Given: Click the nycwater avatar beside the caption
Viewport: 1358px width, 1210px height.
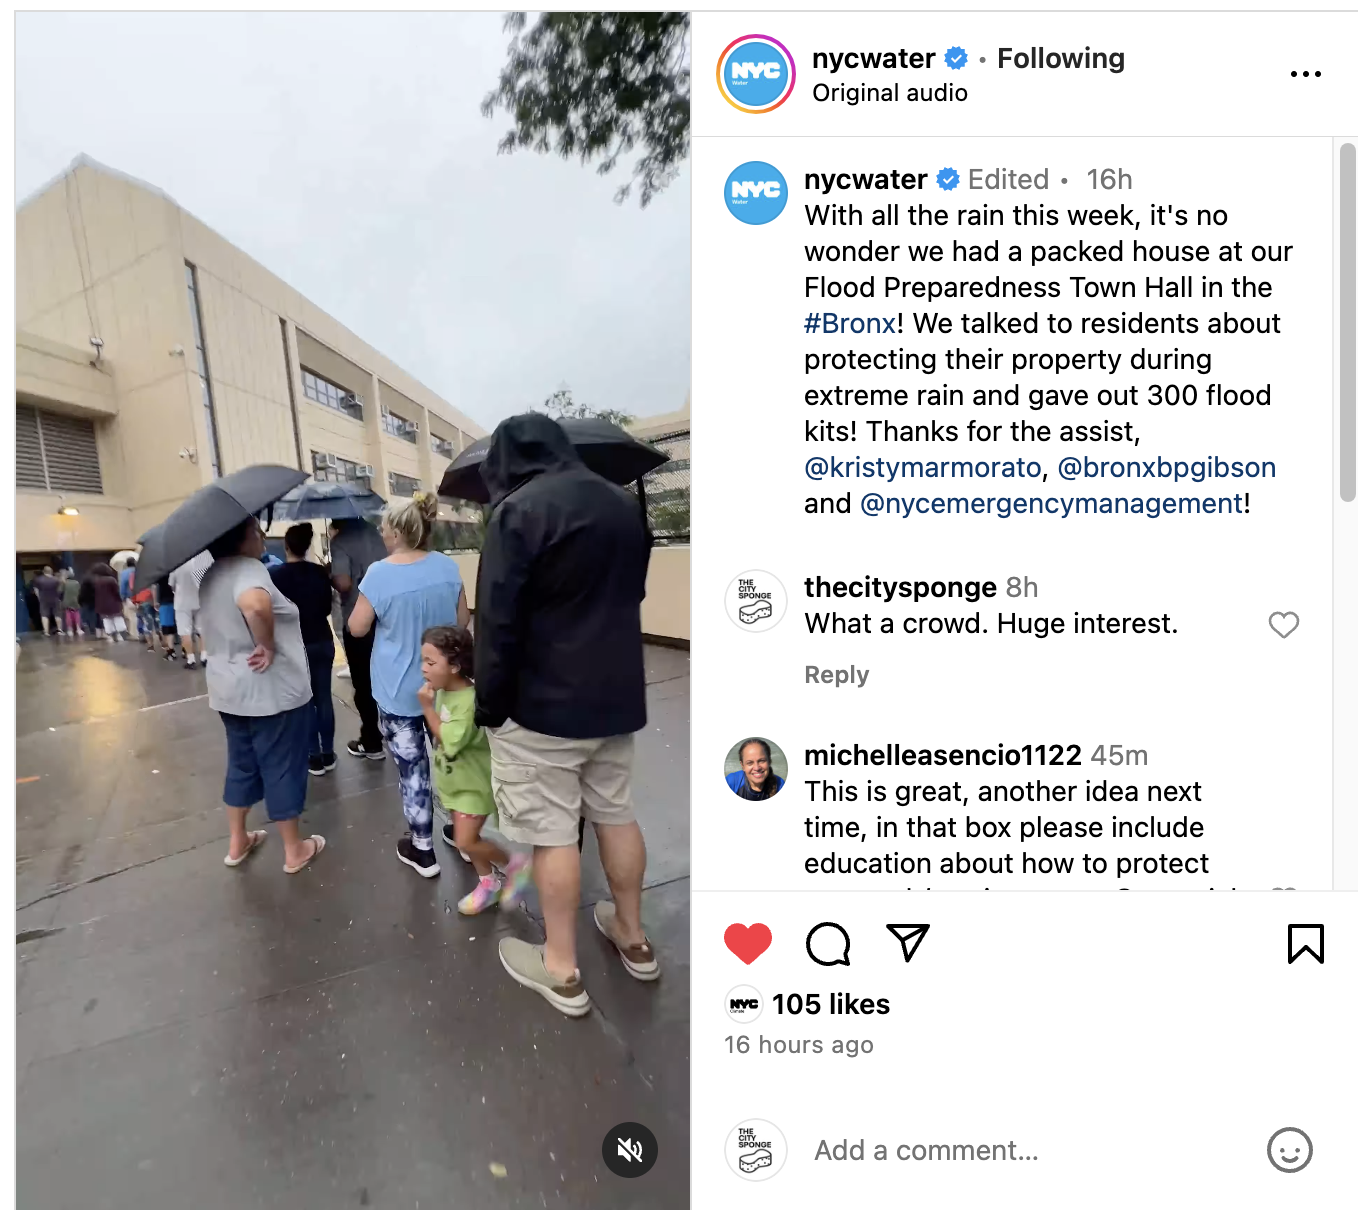Looking at the screenshot, I should click(756, 193).
